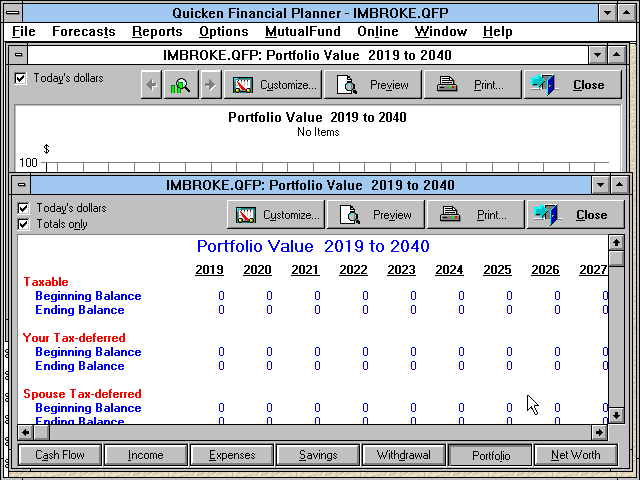Image resolution: width=640 pixels, height=480 pixels.
Task: Switch to the Net Worth tab
Action: 576,455
